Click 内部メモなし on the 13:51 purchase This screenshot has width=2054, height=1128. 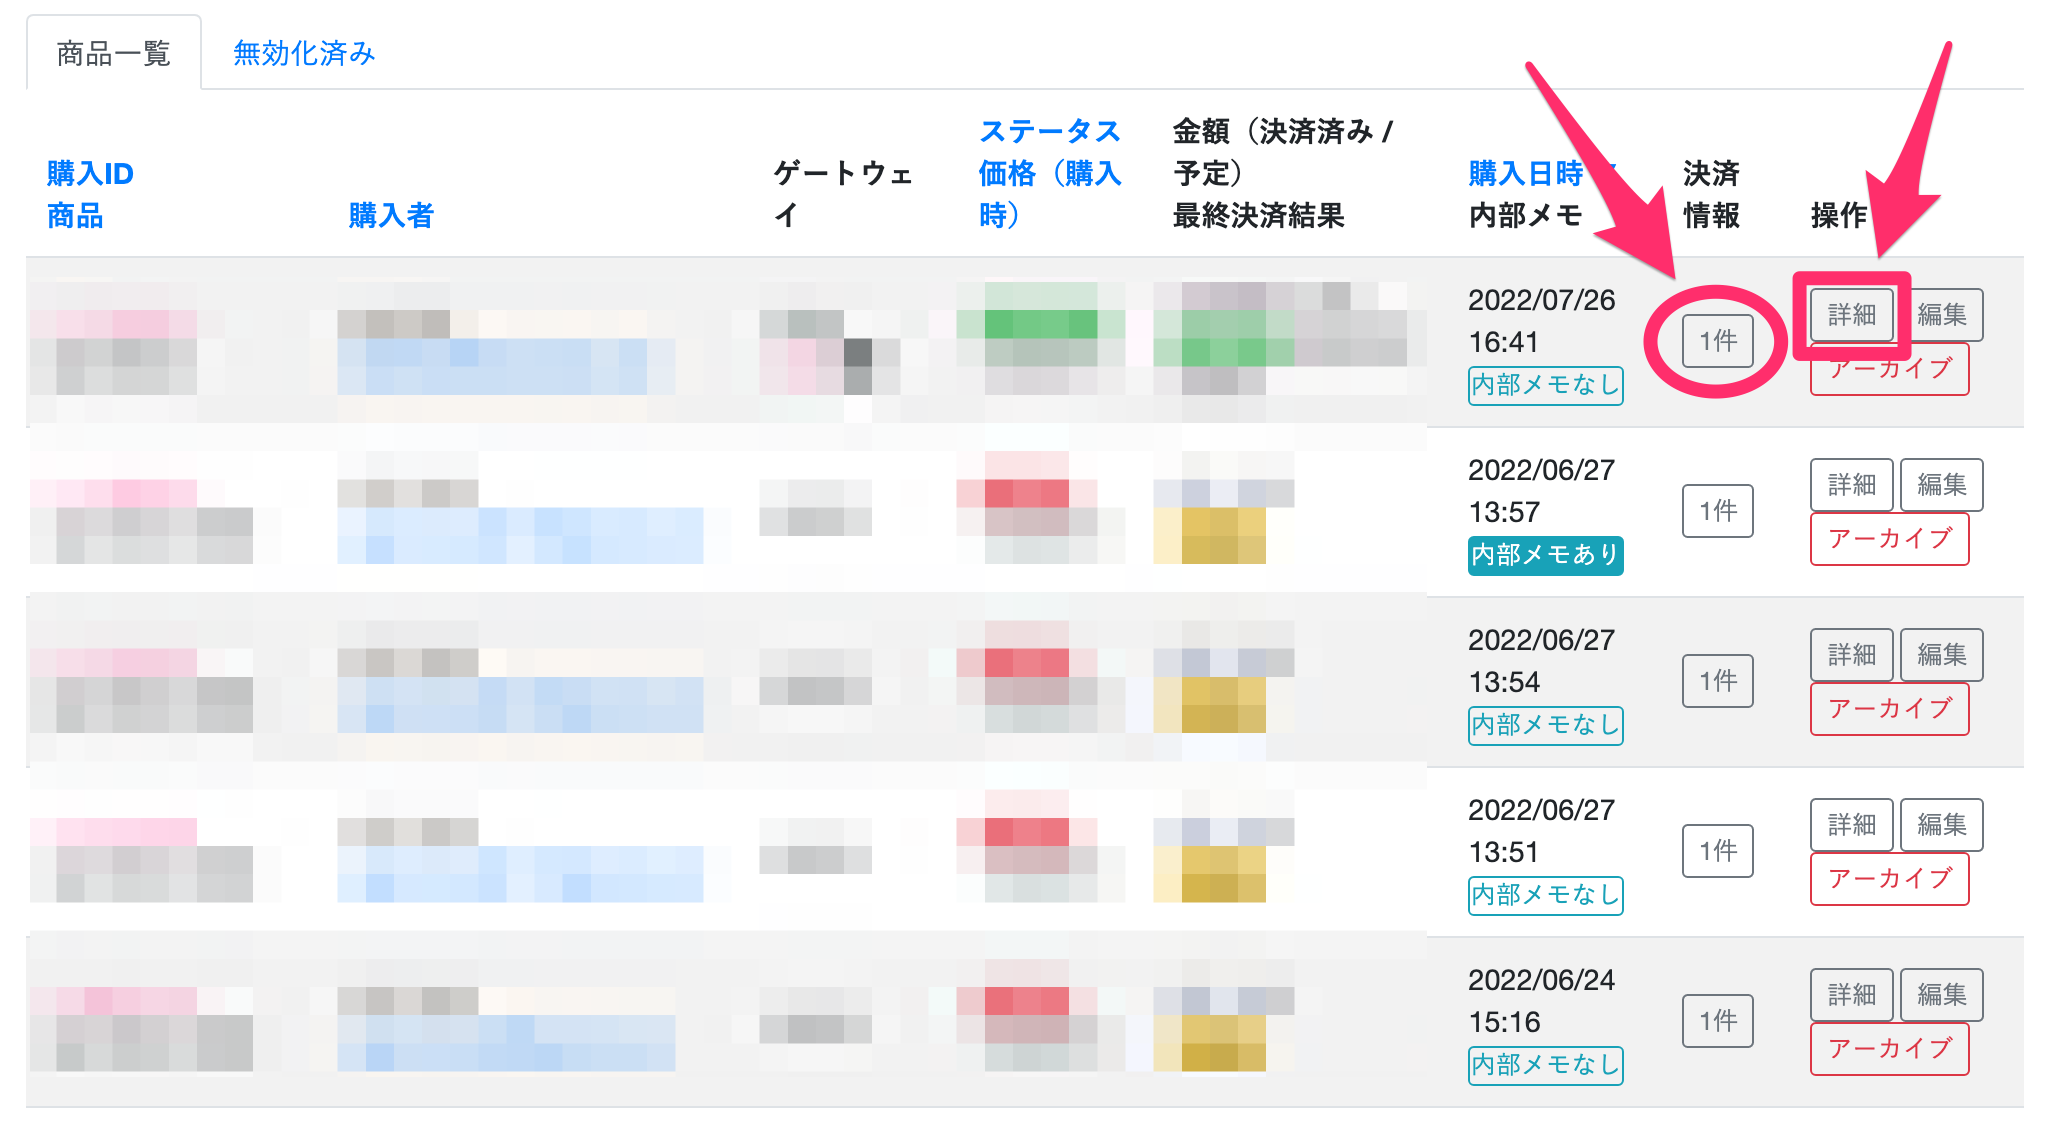point(1545,895)
